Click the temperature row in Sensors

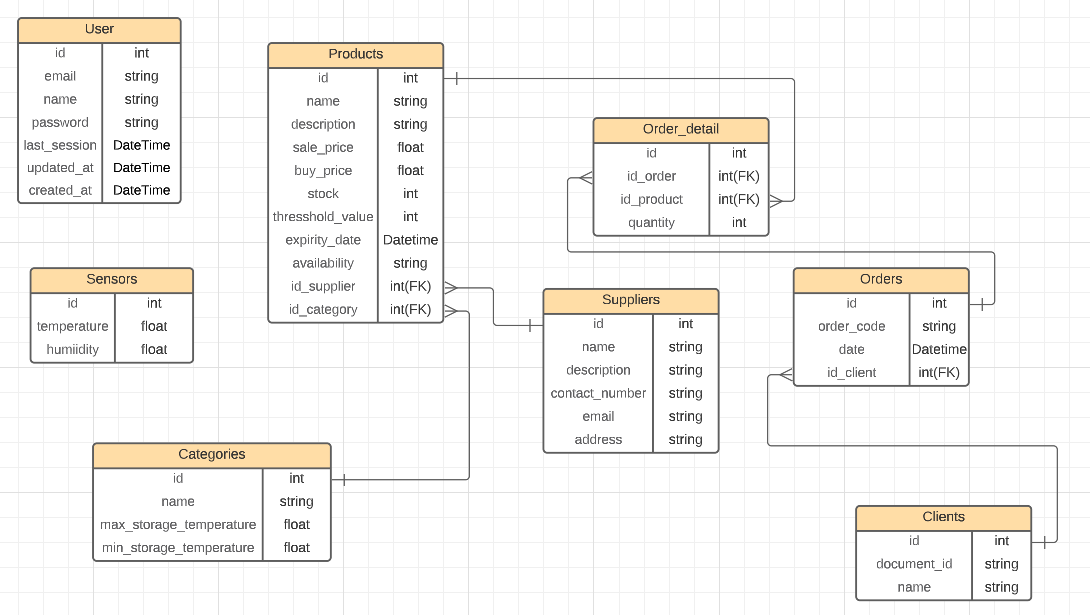[72, 326]
